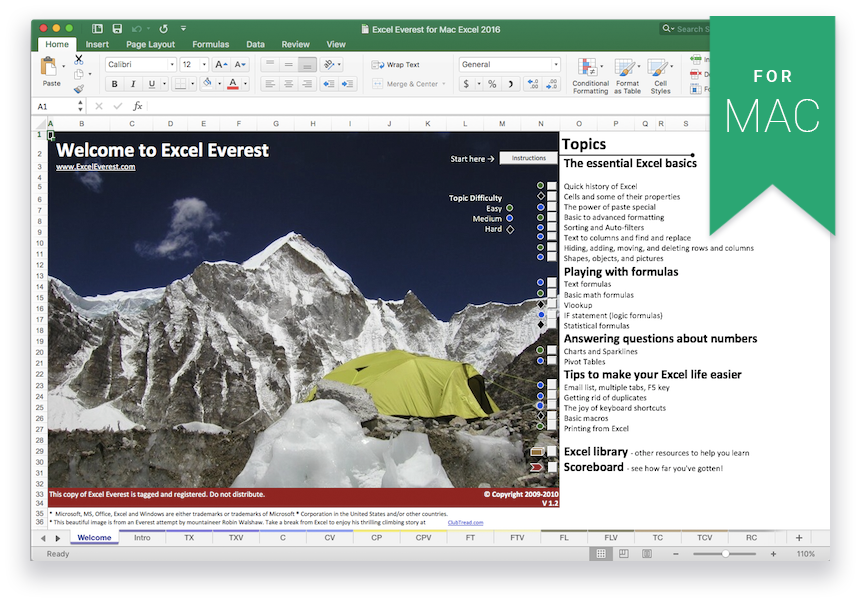Open the Calibri font name dropdown
The width and height of the screenshot is (866, 606).
[172, 65]
